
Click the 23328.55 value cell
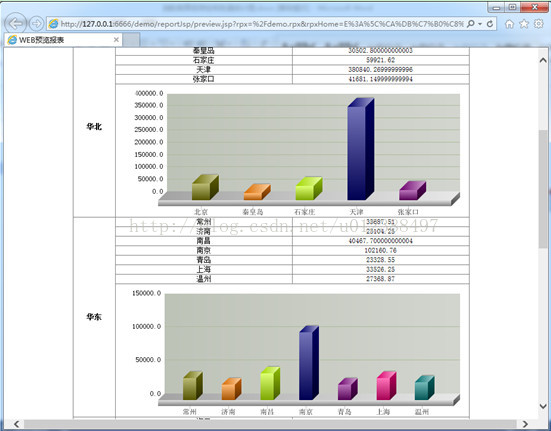381,260
